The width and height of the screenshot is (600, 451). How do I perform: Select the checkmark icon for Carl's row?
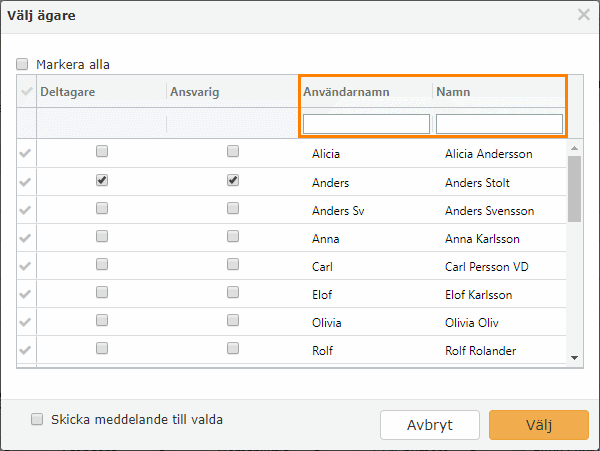point(25,266)
